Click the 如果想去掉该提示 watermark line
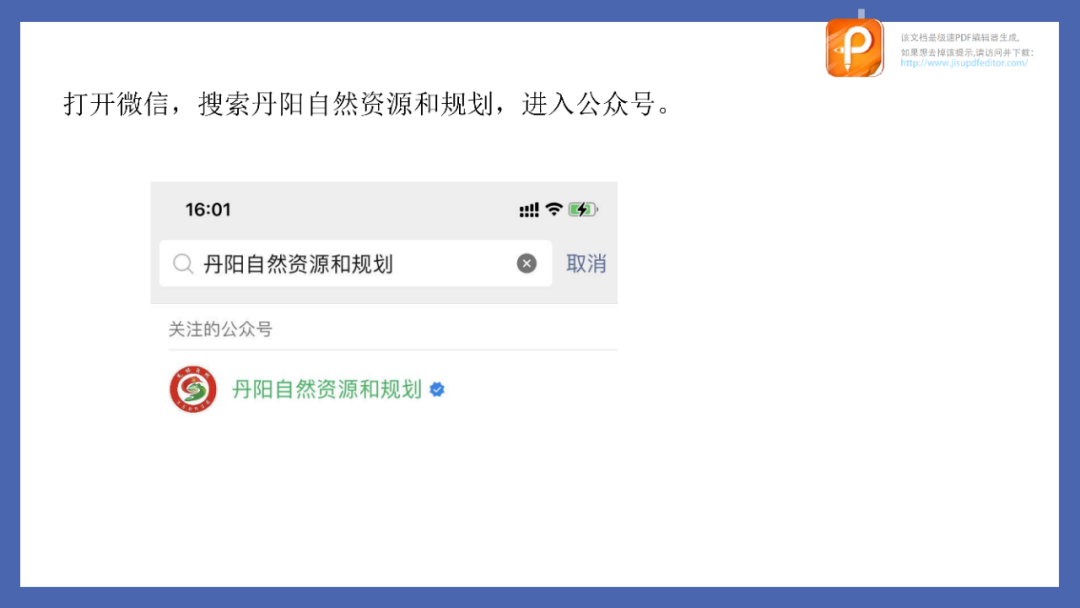The image size is (1080, 608). point(967,52)
